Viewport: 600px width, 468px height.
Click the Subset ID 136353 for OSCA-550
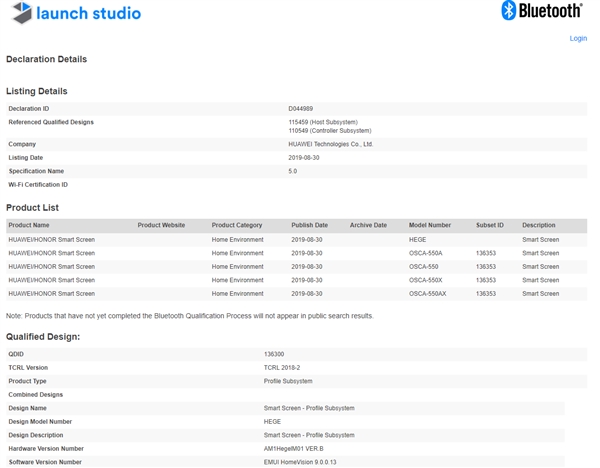[486, 267]
